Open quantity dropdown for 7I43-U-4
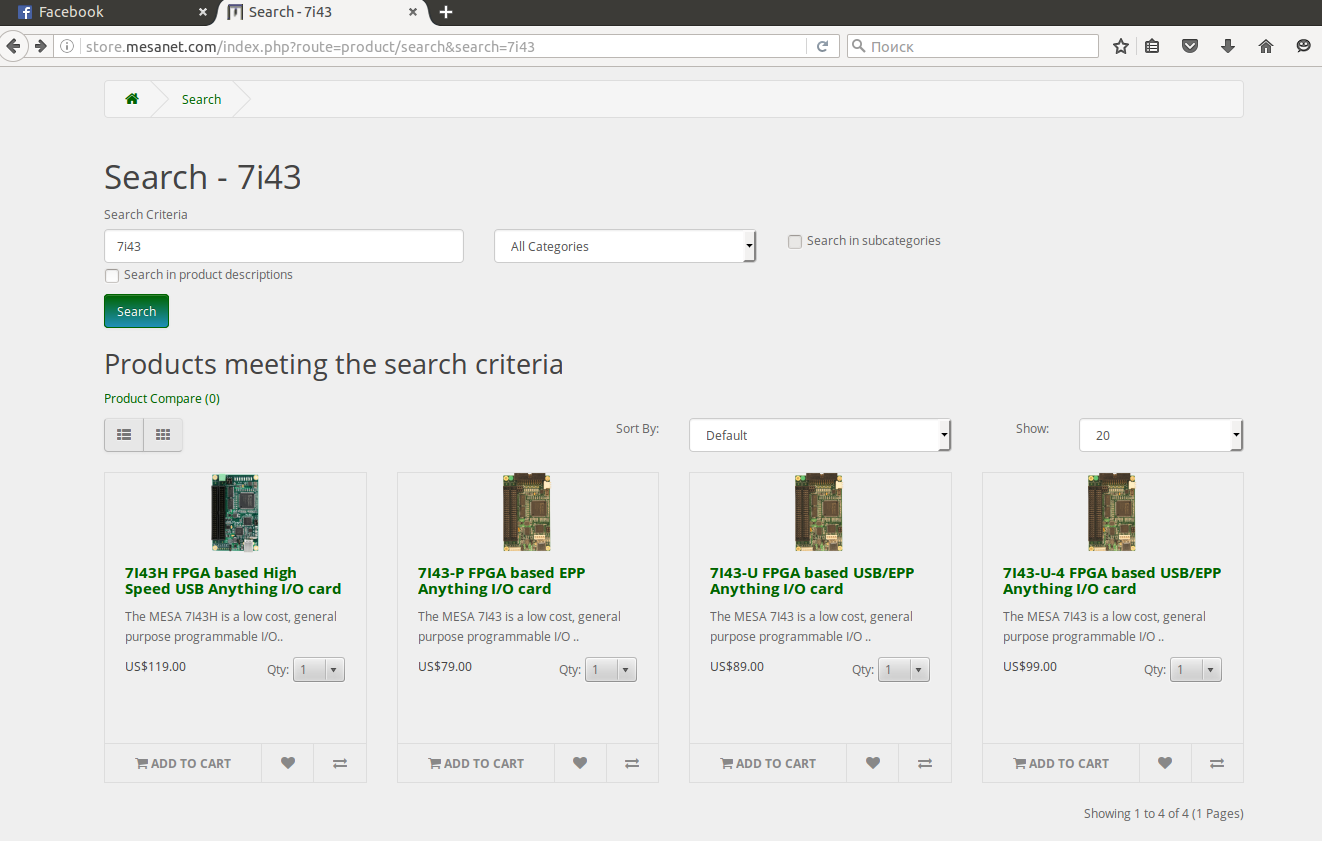Image resolution: width=1322 pixels, height=841 pixels. (x=1196, y=670)
